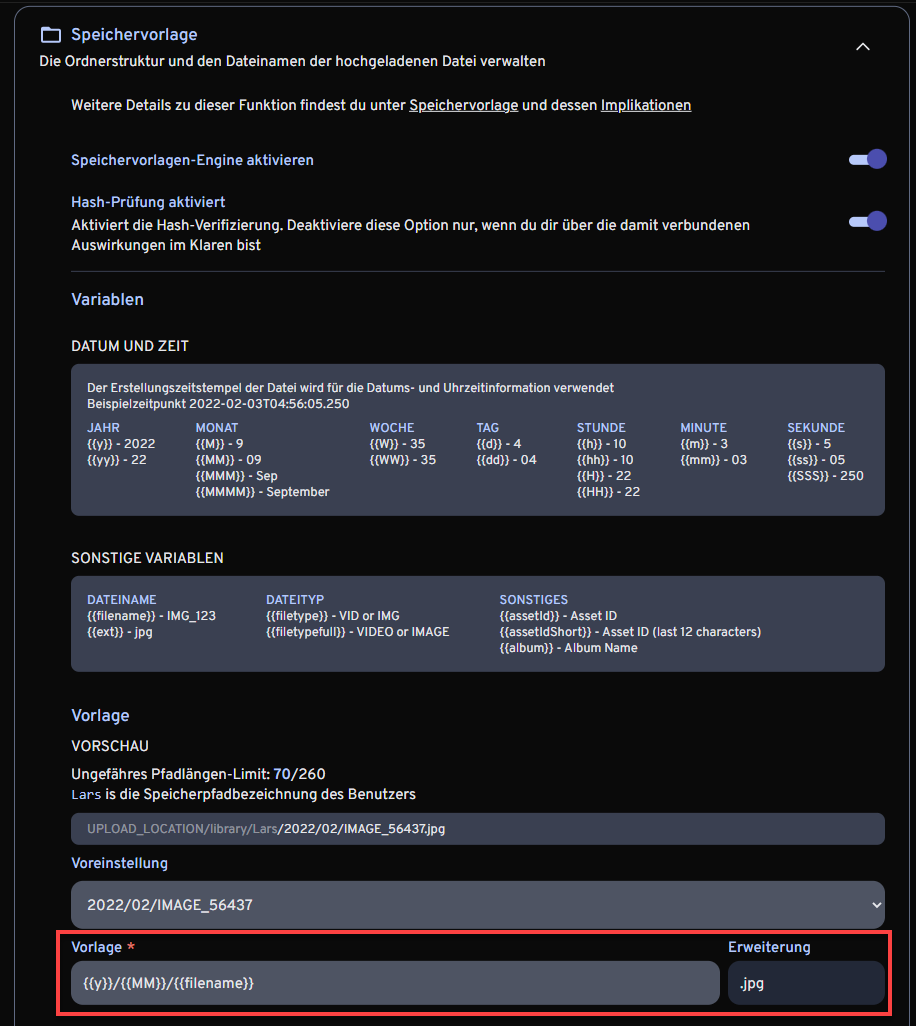Click the STUNDE column header
The width and height of the screenshot is (916, 1026).
(x=601, y=428)
